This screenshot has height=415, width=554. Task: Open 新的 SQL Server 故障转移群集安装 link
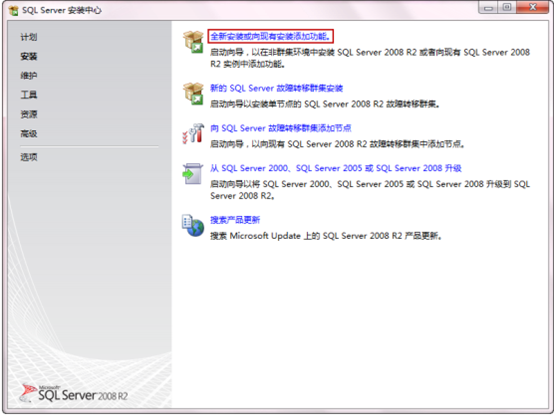(277, 88)
